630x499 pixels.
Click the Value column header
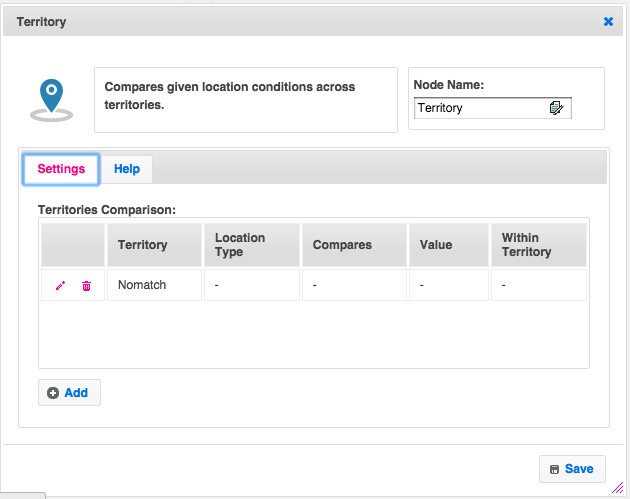coord(449,245)
